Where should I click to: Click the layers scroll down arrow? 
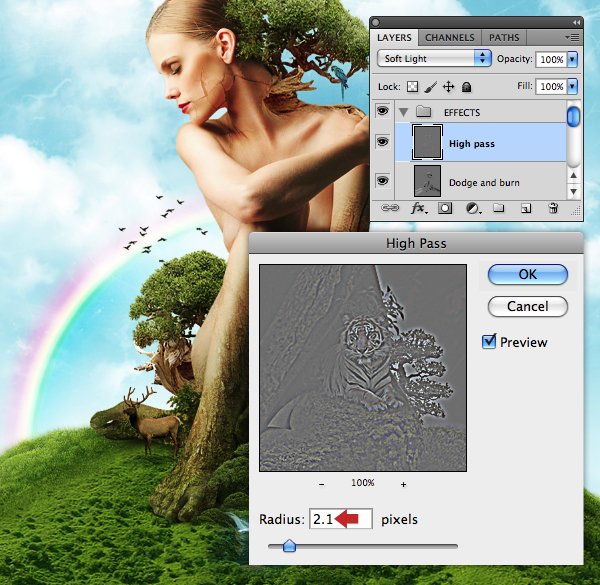tap(573, 191)
